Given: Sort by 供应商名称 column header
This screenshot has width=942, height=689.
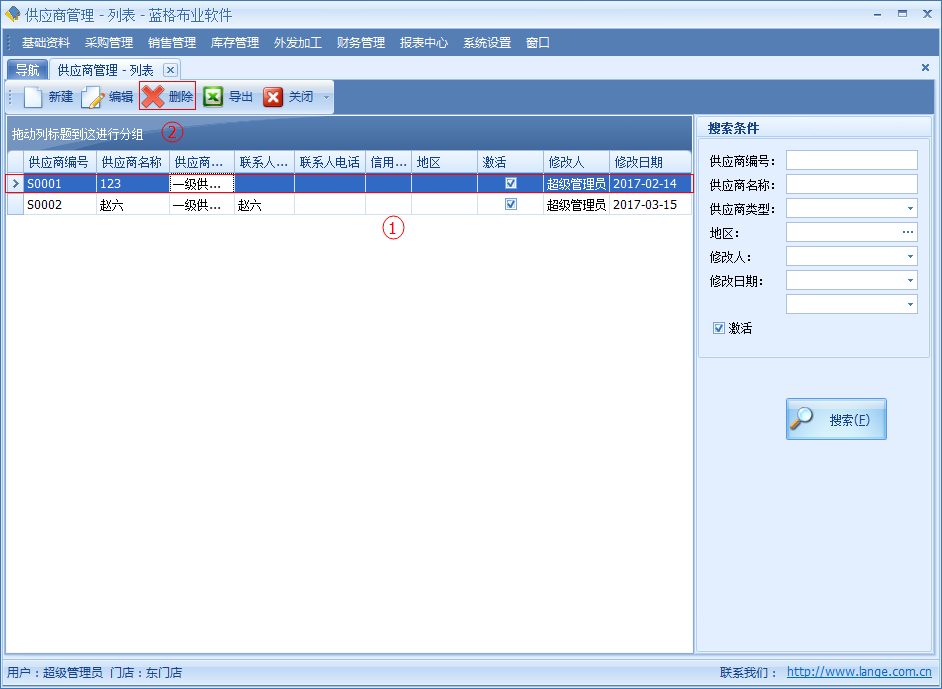Looking at the screenshot, I should coord(133,162).
